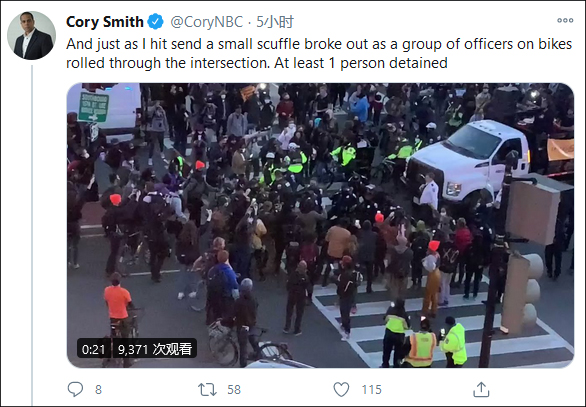Open the reply speech bubble icon
This screenshot has width=586, height=407.
tap(75, 389)
